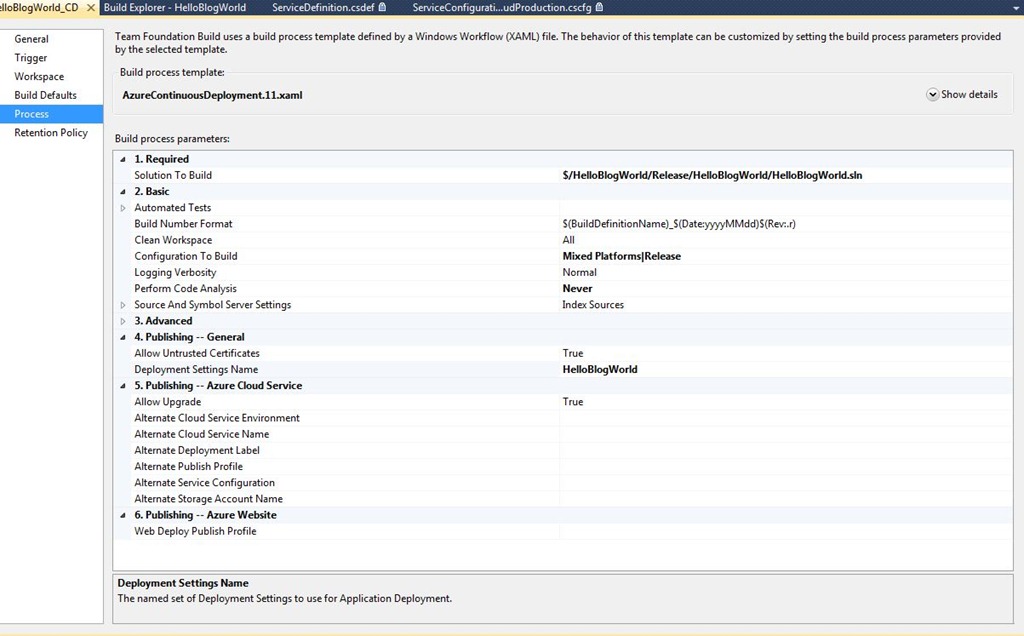Click lock icon on ServiceDefinition.csdef tab

(382, 7)
